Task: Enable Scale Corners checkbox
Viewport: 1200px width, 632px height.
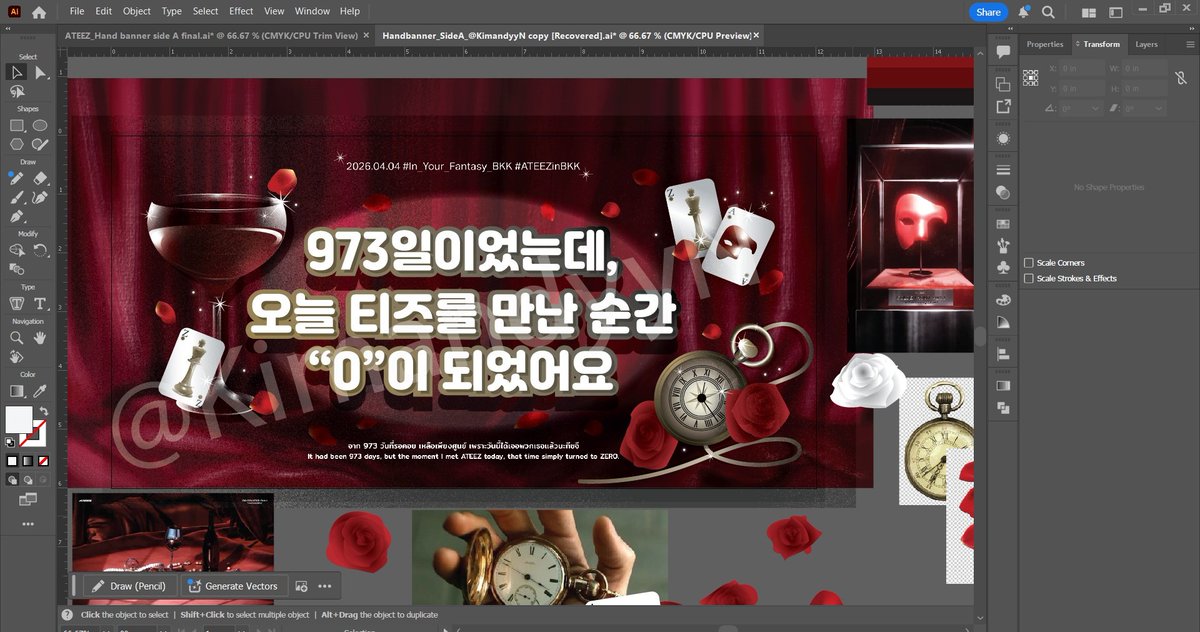Action: click(1029, 263)
